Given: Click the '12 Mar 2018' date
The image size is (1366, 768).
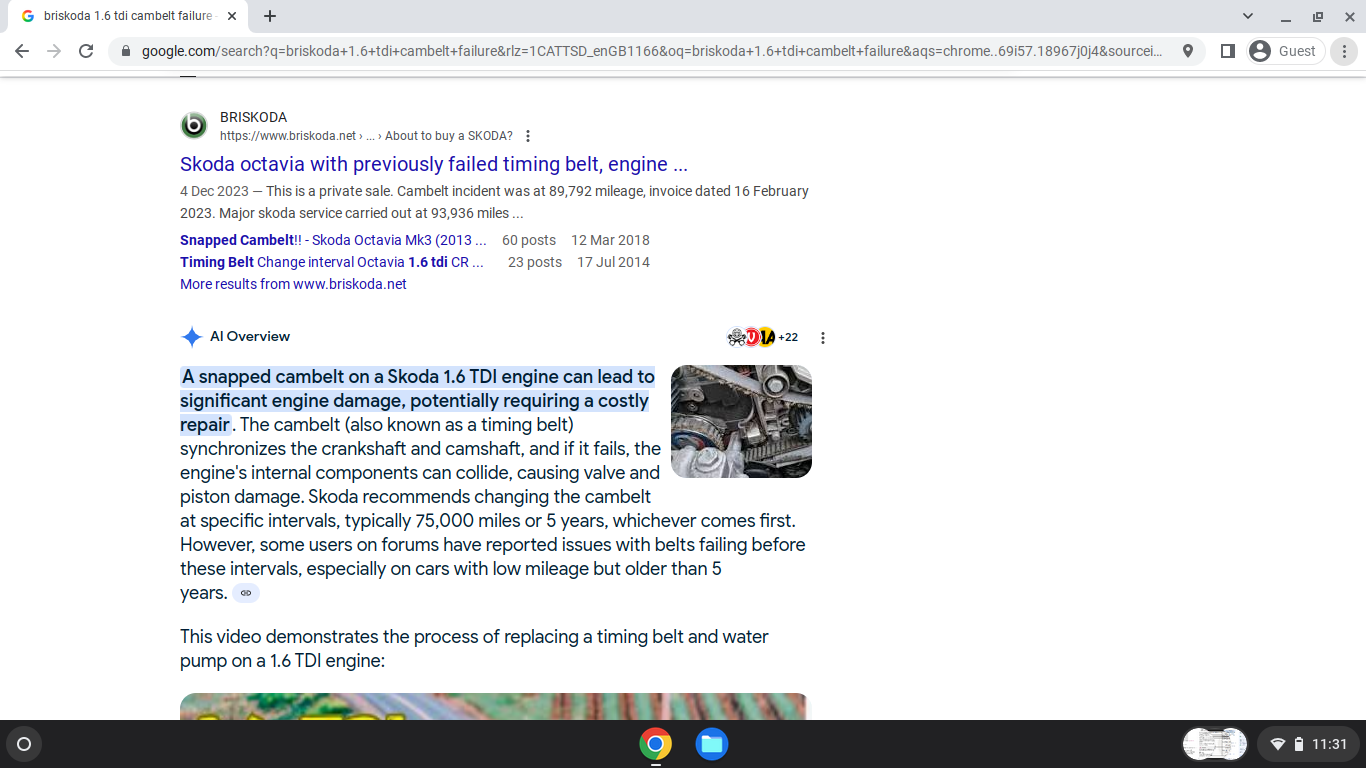Looking at the screenshot, I should [610, 240].
